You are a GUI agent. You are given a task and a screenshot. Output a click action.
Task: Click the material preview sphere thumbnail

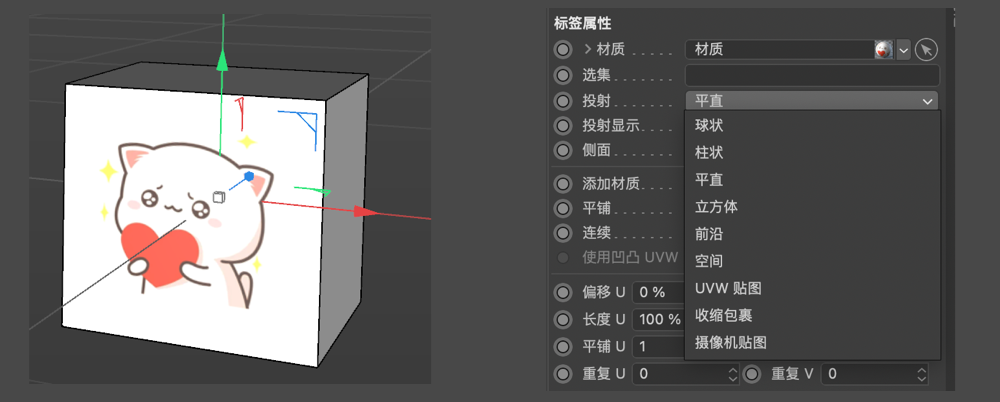tap(883, 50)
